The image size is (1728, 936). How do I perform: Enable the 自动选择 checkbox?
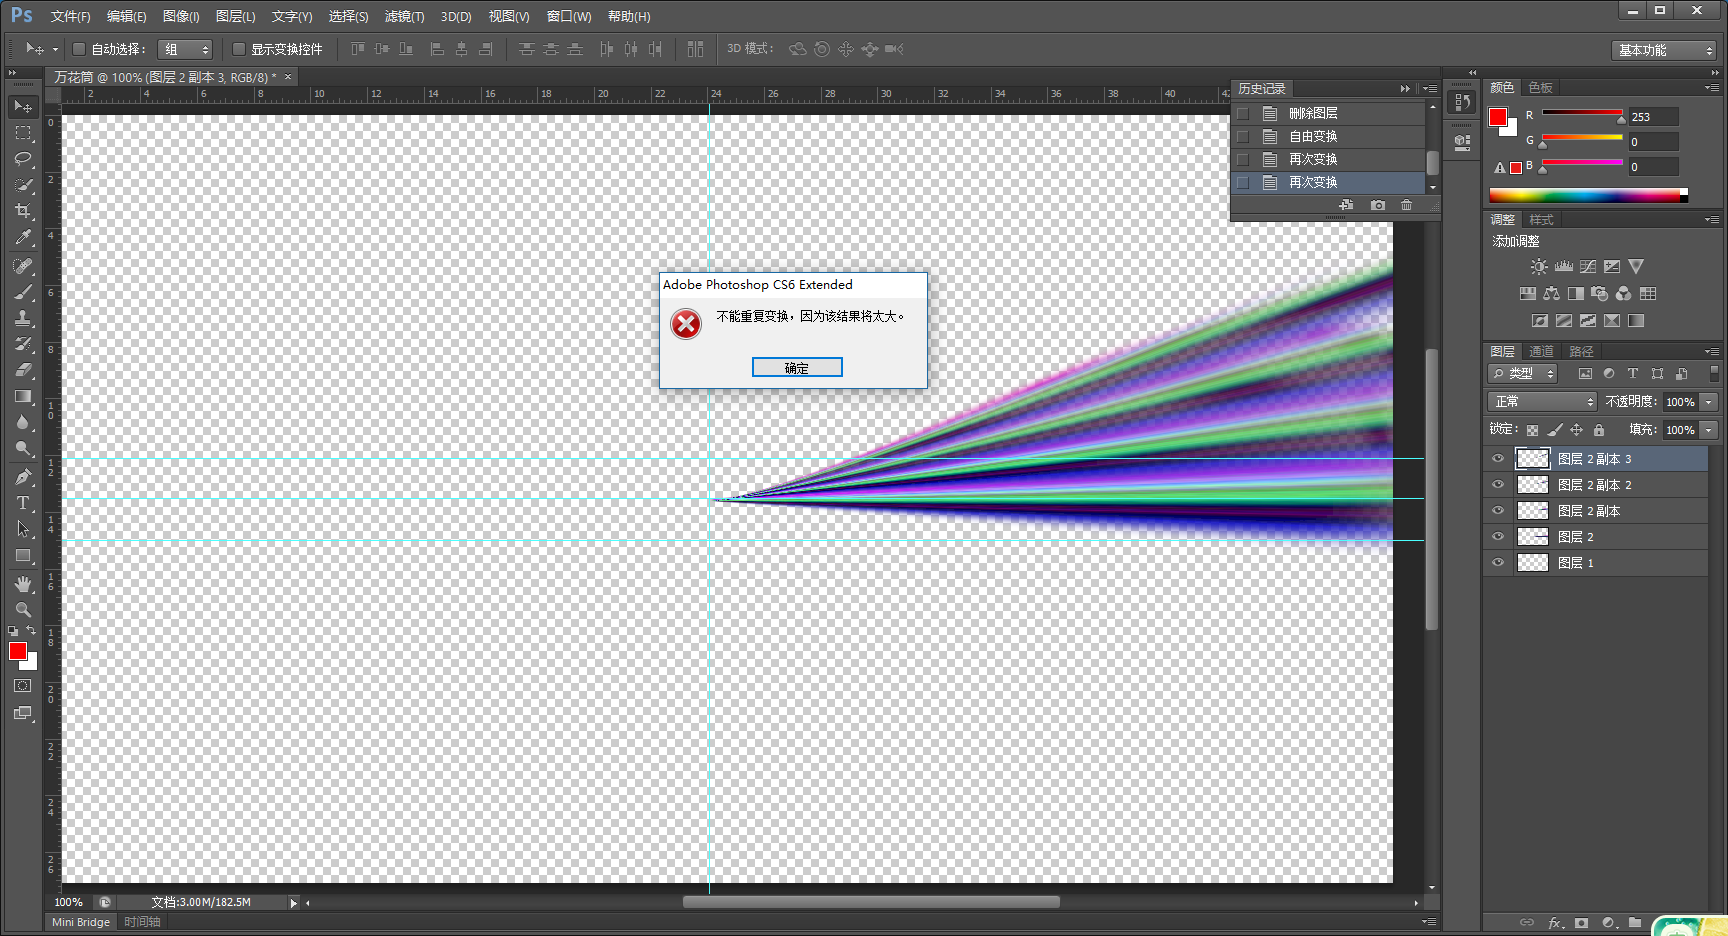[x=79, y=49]
